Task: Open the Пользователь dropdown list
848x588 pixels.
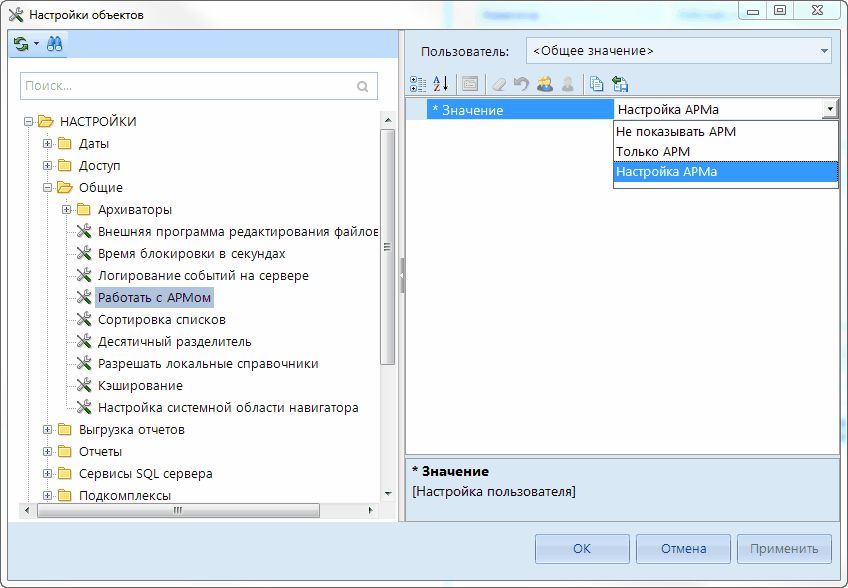Action: [x=824, y=50]
